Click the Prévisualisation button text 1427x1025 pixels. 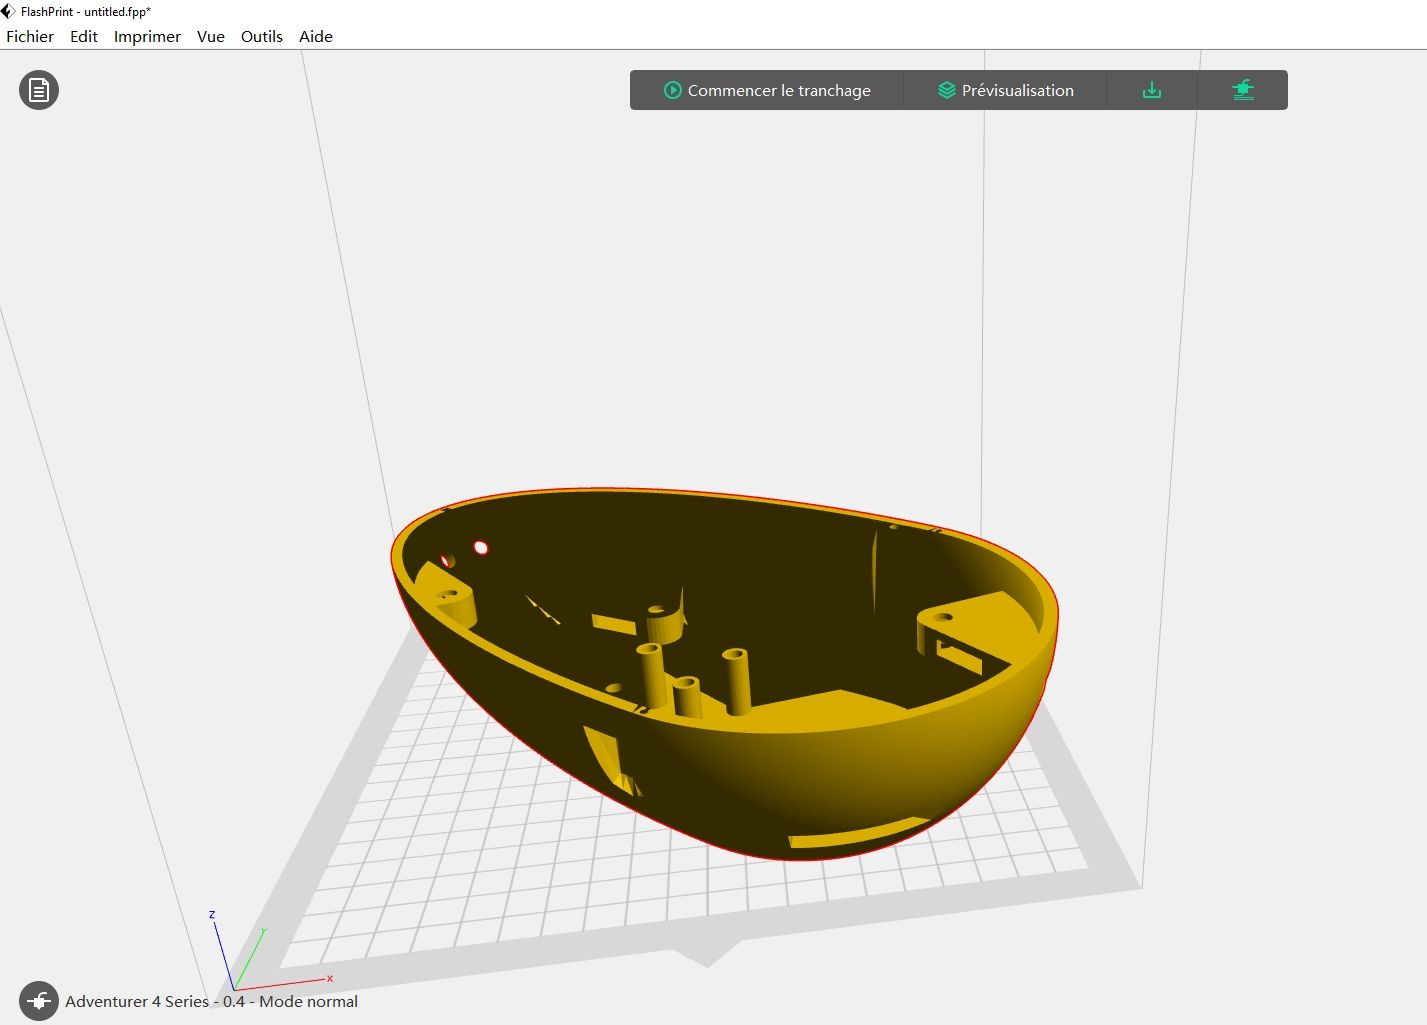pyautogui.click(x=1017, y=90)
